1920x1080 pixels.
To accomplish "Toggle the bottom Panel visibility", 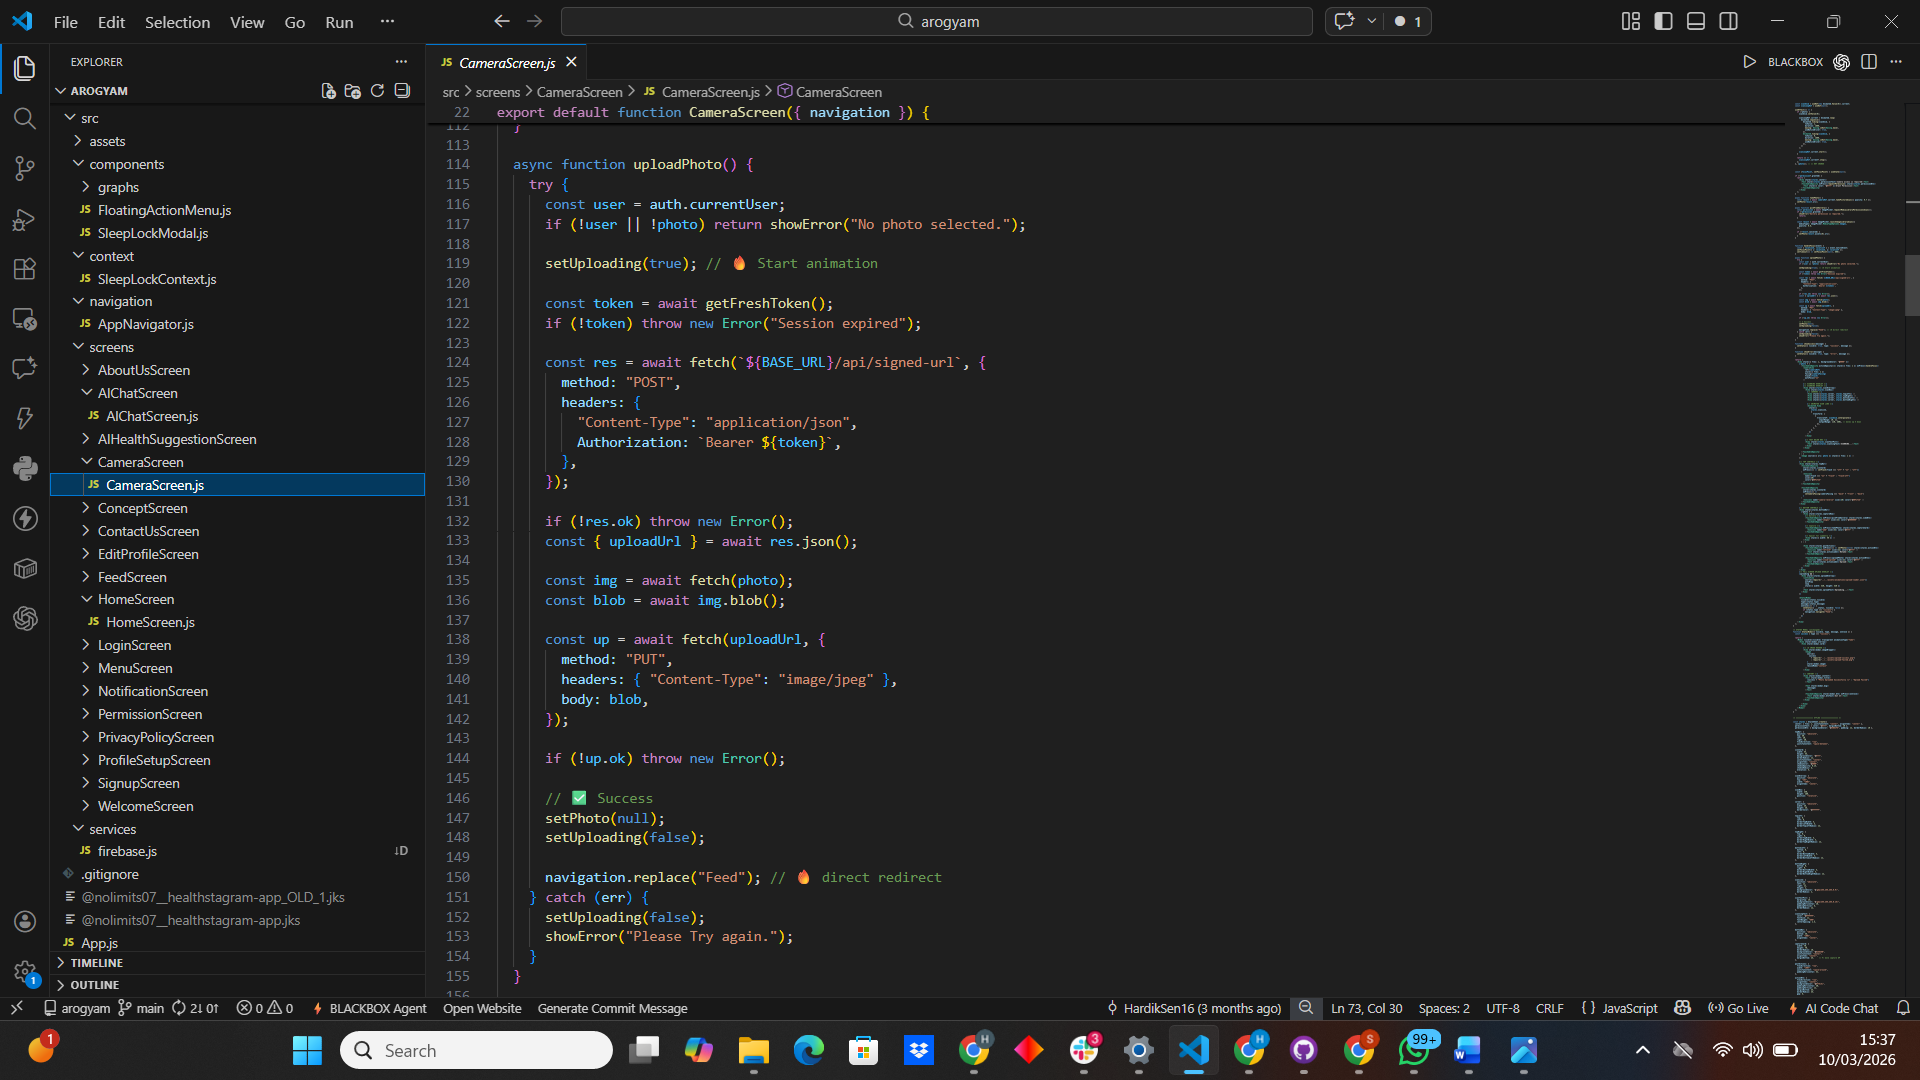I will (x=1696, y=21).
